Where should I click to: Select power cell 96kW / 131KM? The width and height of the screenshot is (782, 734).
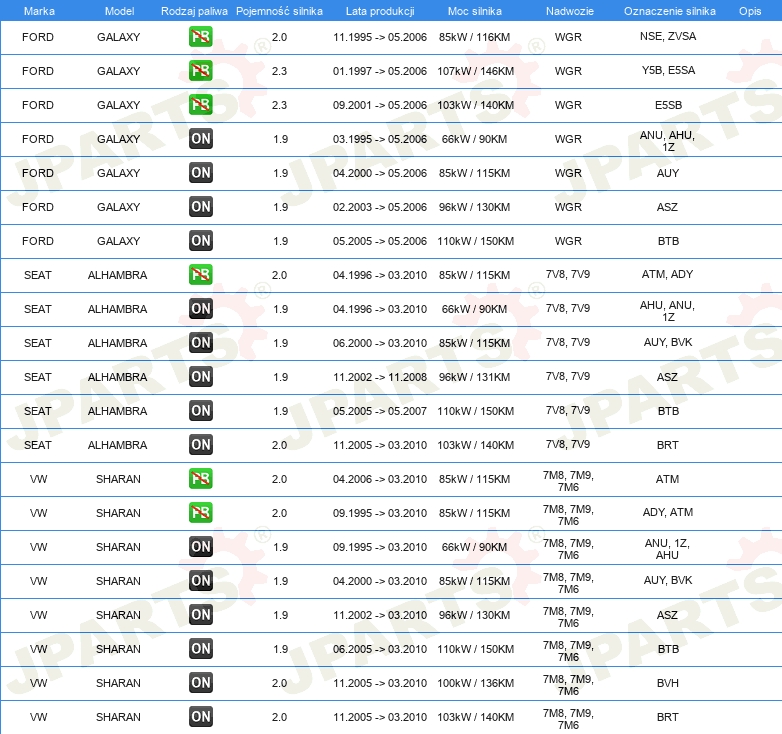(474, 377)
